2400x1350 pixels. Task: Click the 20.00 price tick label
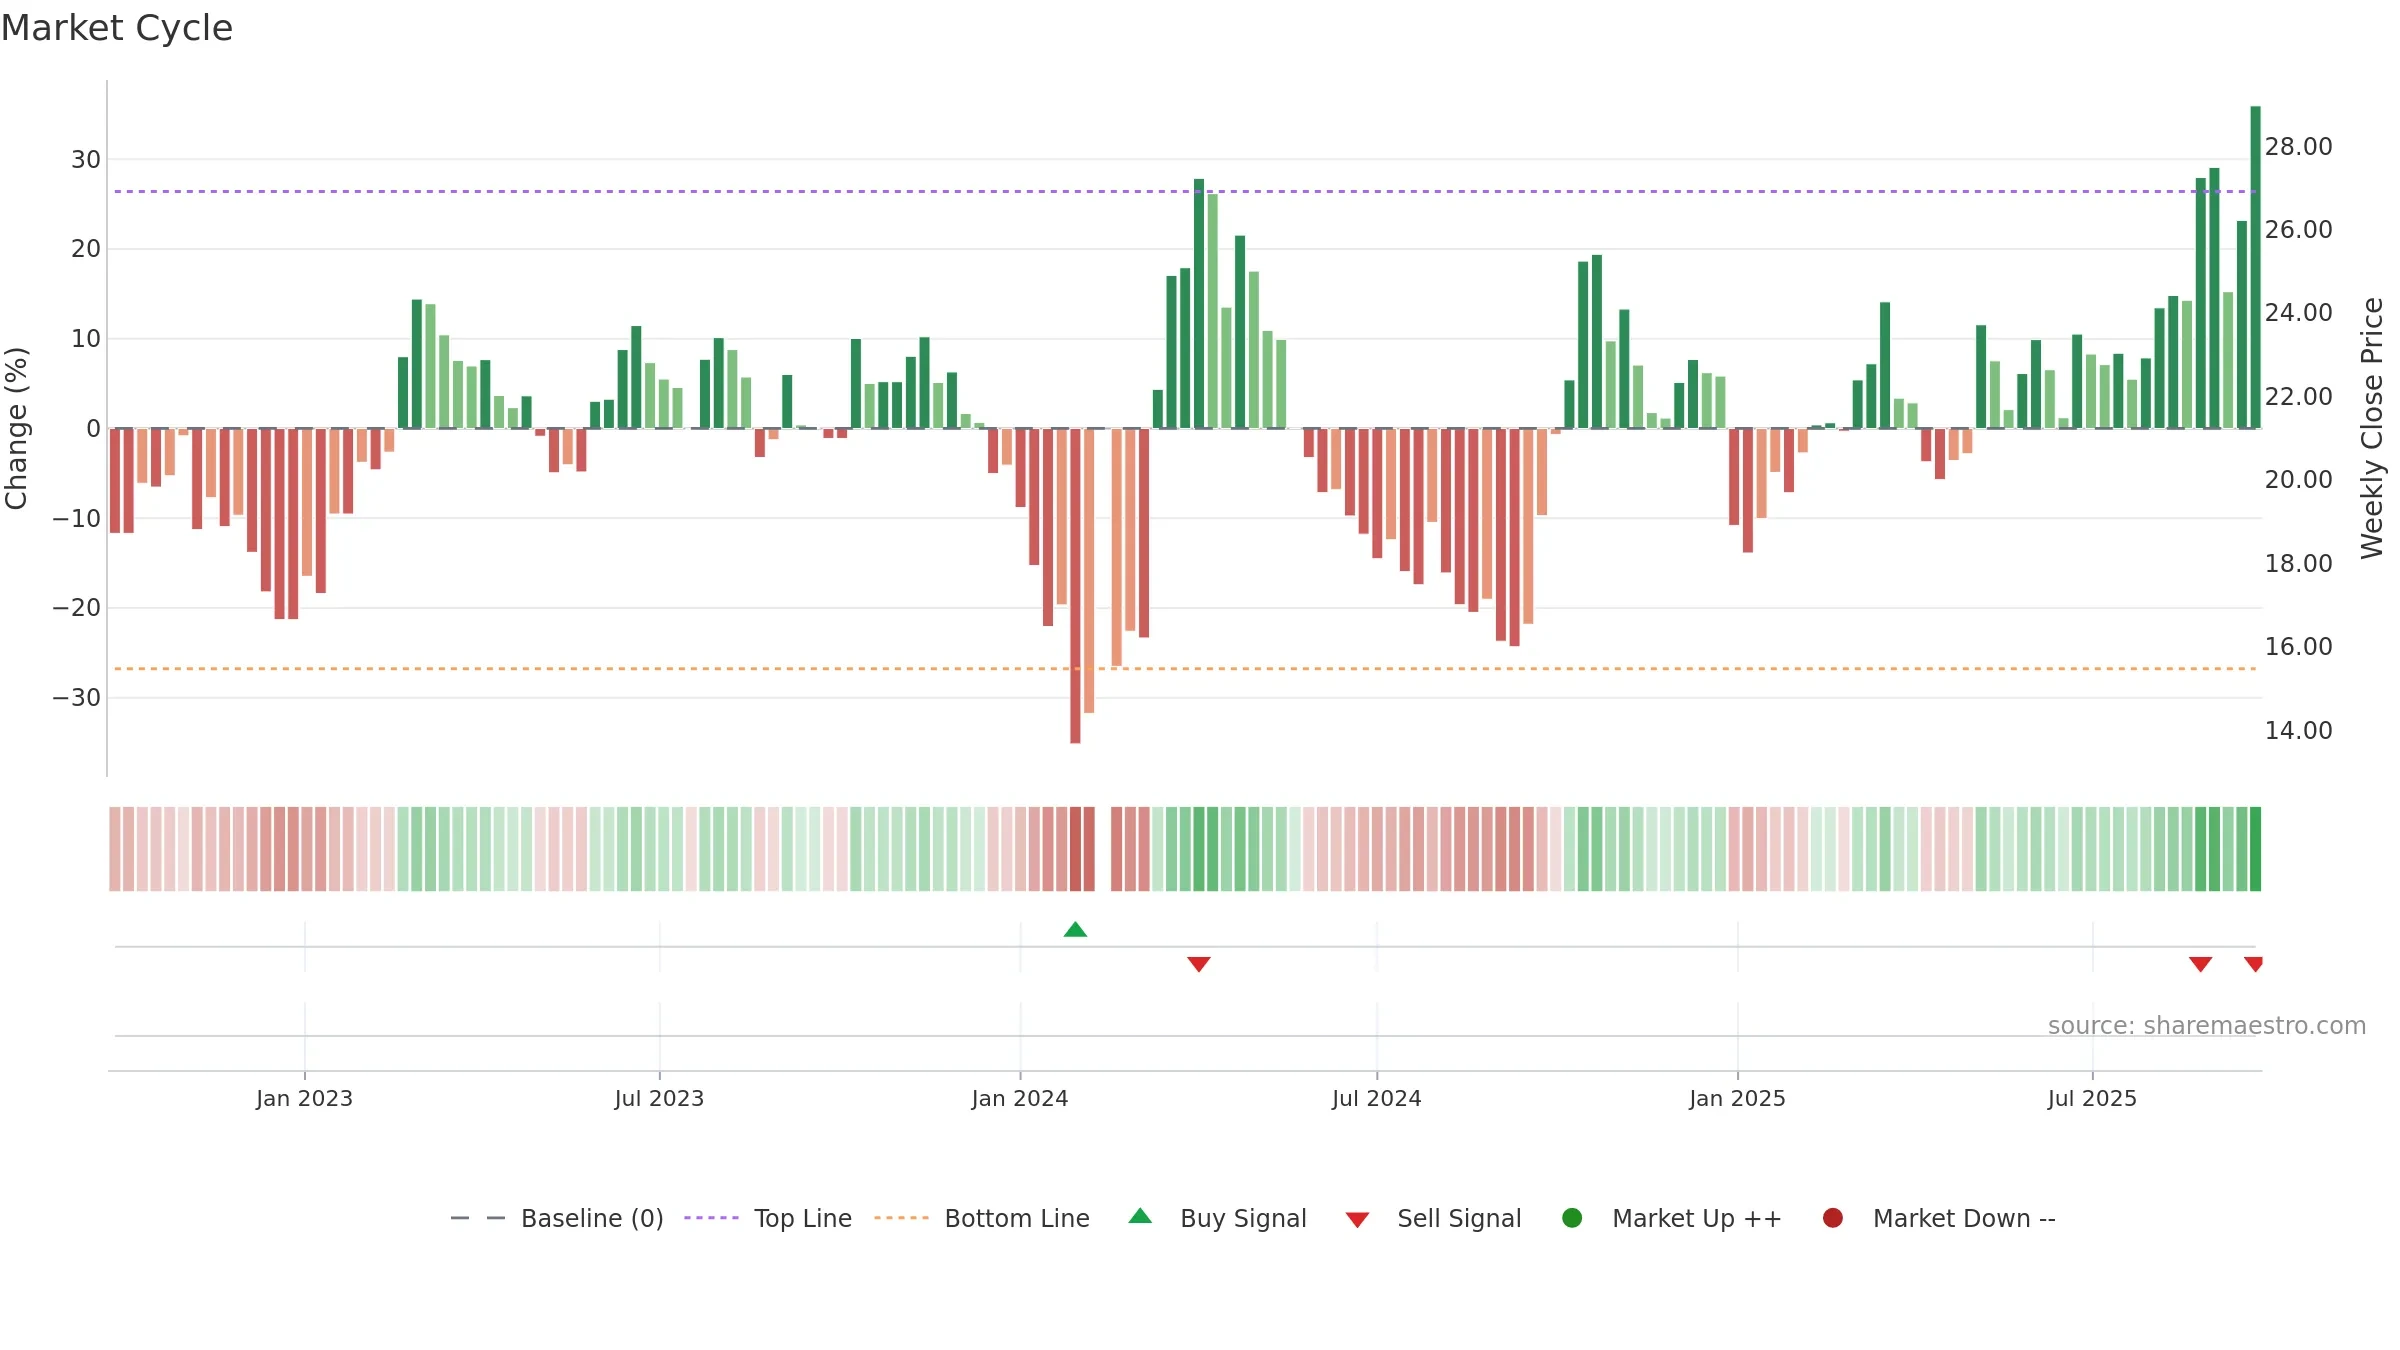pyautogui.click(x=2298, y=480)
